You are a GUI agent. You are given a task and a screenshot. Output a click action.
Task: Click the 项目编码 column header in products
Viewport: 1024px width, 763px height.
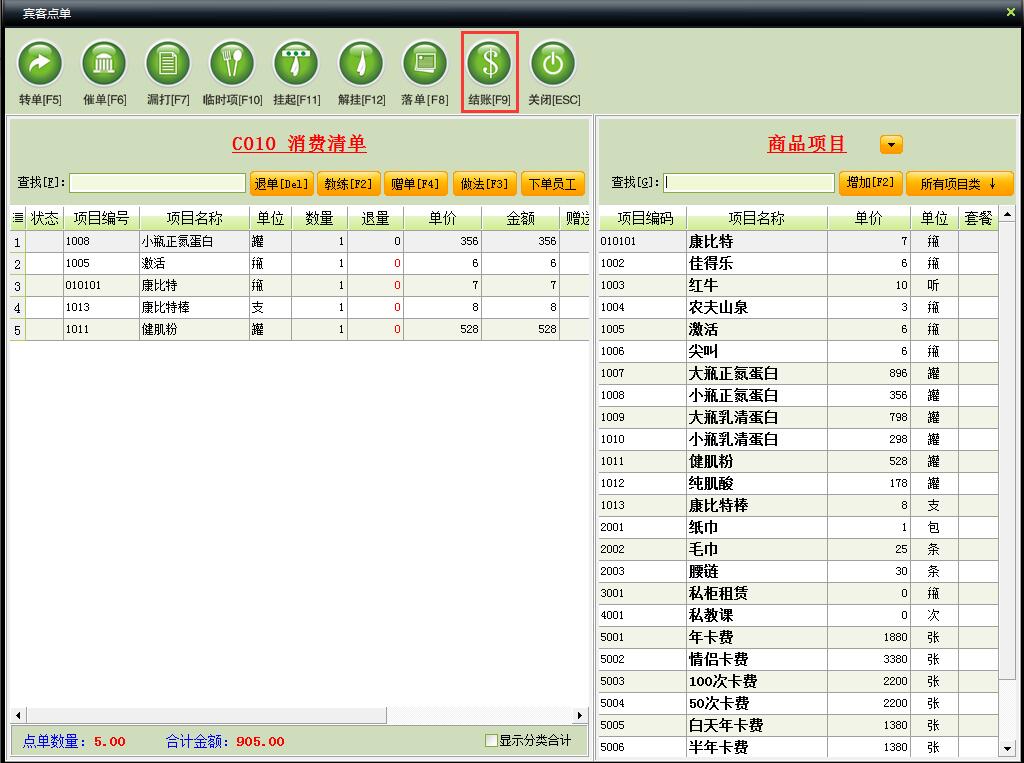point(643,218)
